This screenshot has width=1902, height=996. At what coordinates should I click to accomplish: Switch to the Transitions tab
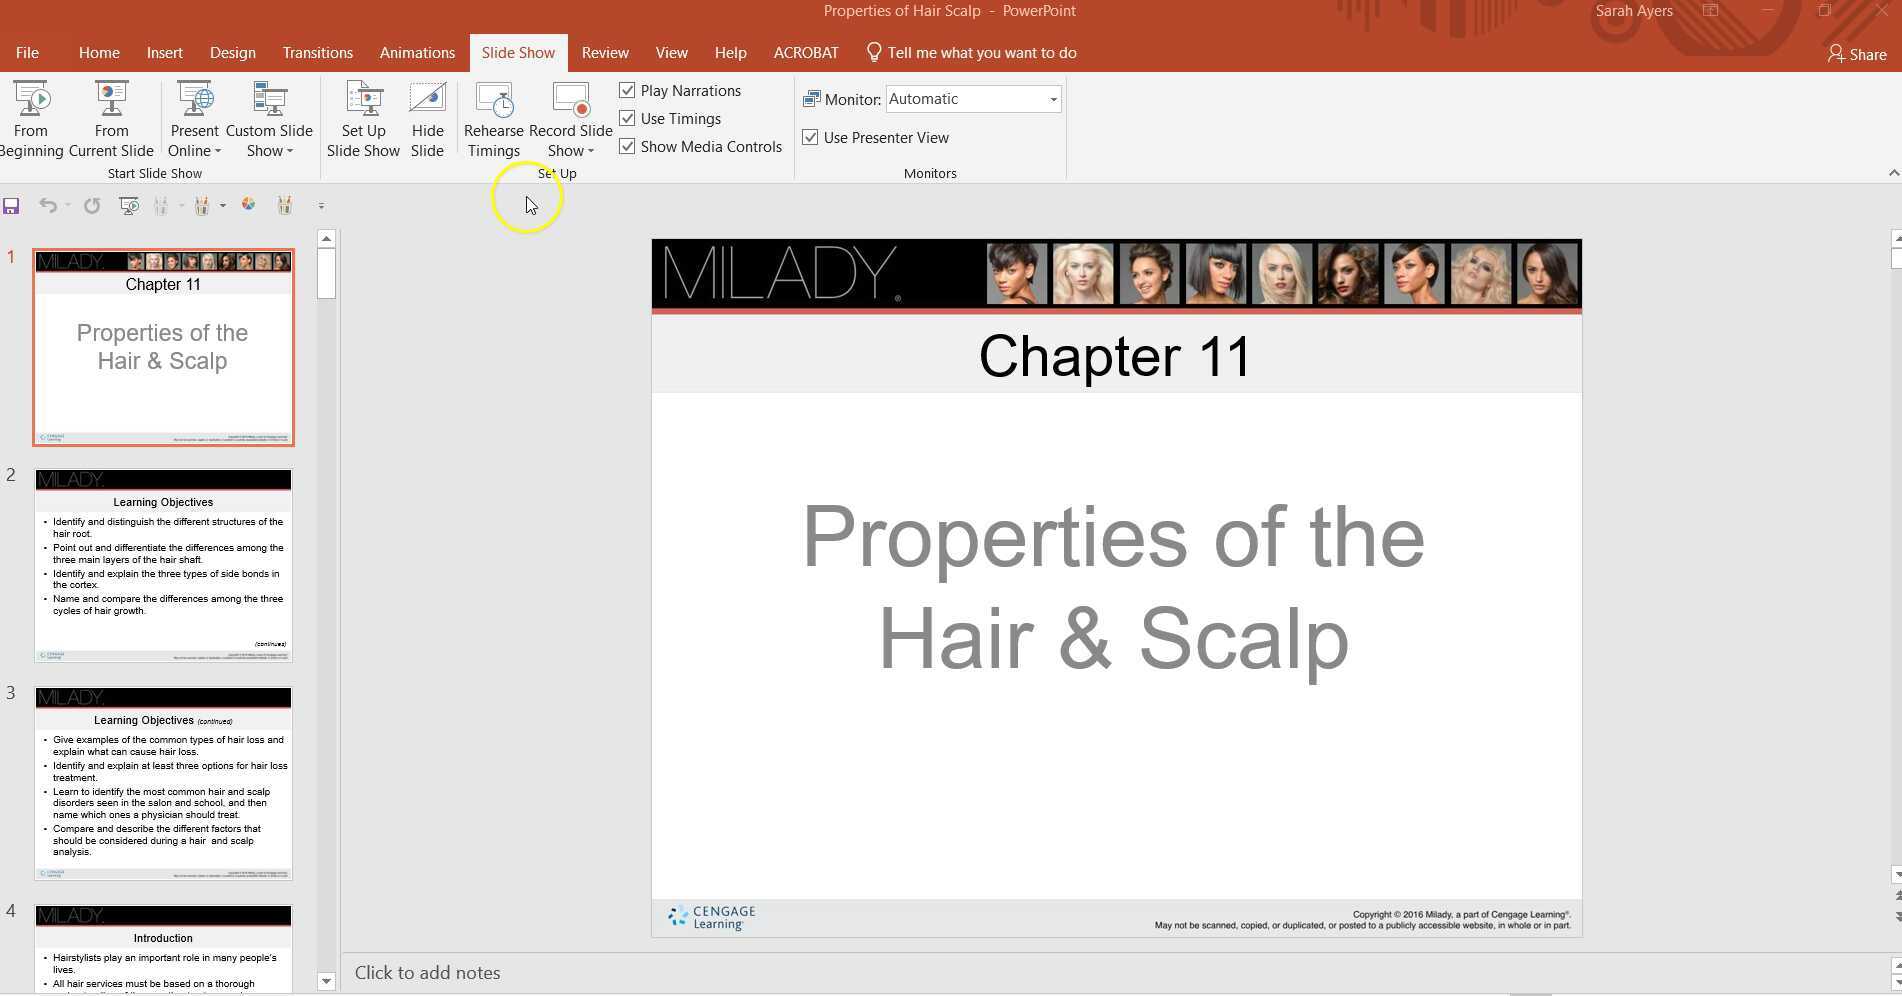pos(317,53)
